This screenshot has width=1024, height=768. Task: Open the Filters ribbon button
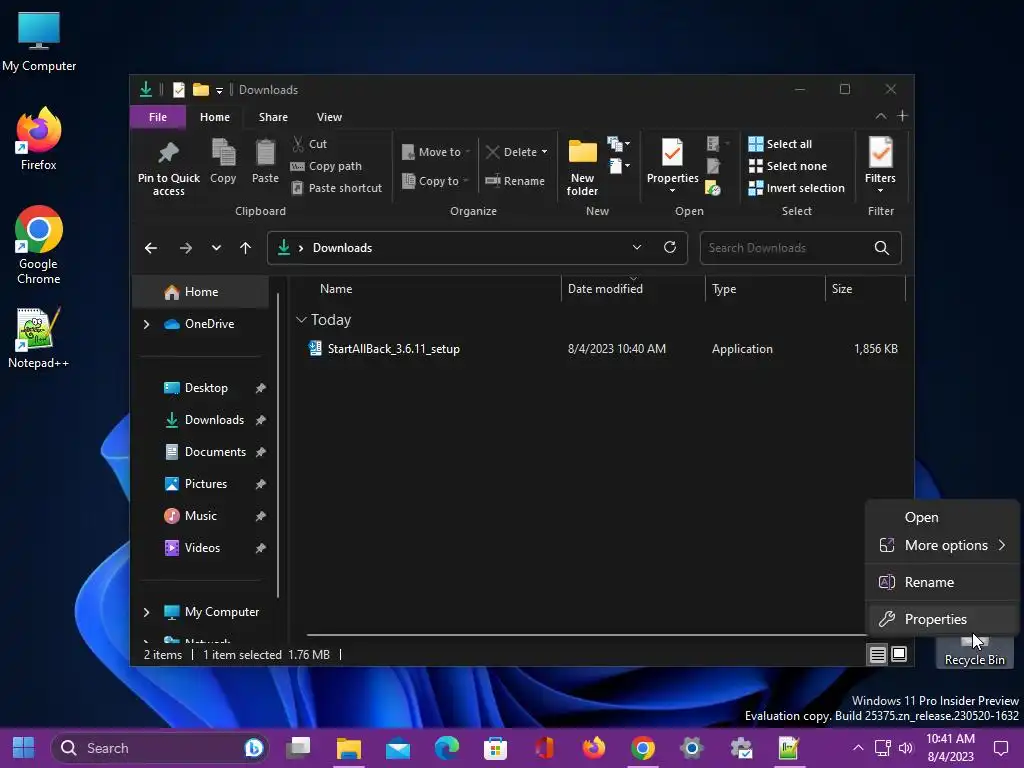pos(880,165)
